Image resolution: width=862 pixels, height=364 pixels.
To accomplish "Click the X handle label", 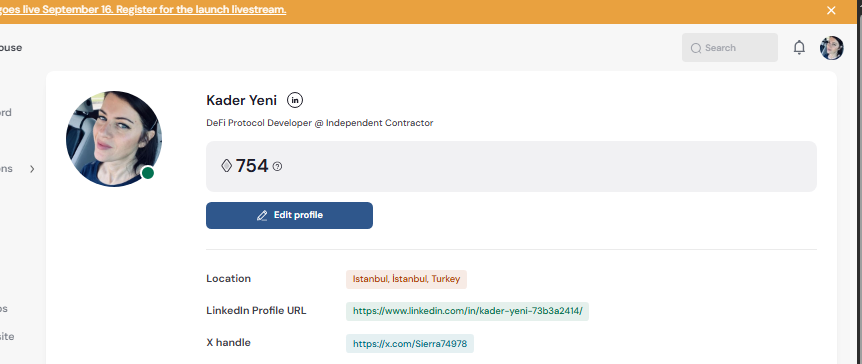I will tap(228, 343).
